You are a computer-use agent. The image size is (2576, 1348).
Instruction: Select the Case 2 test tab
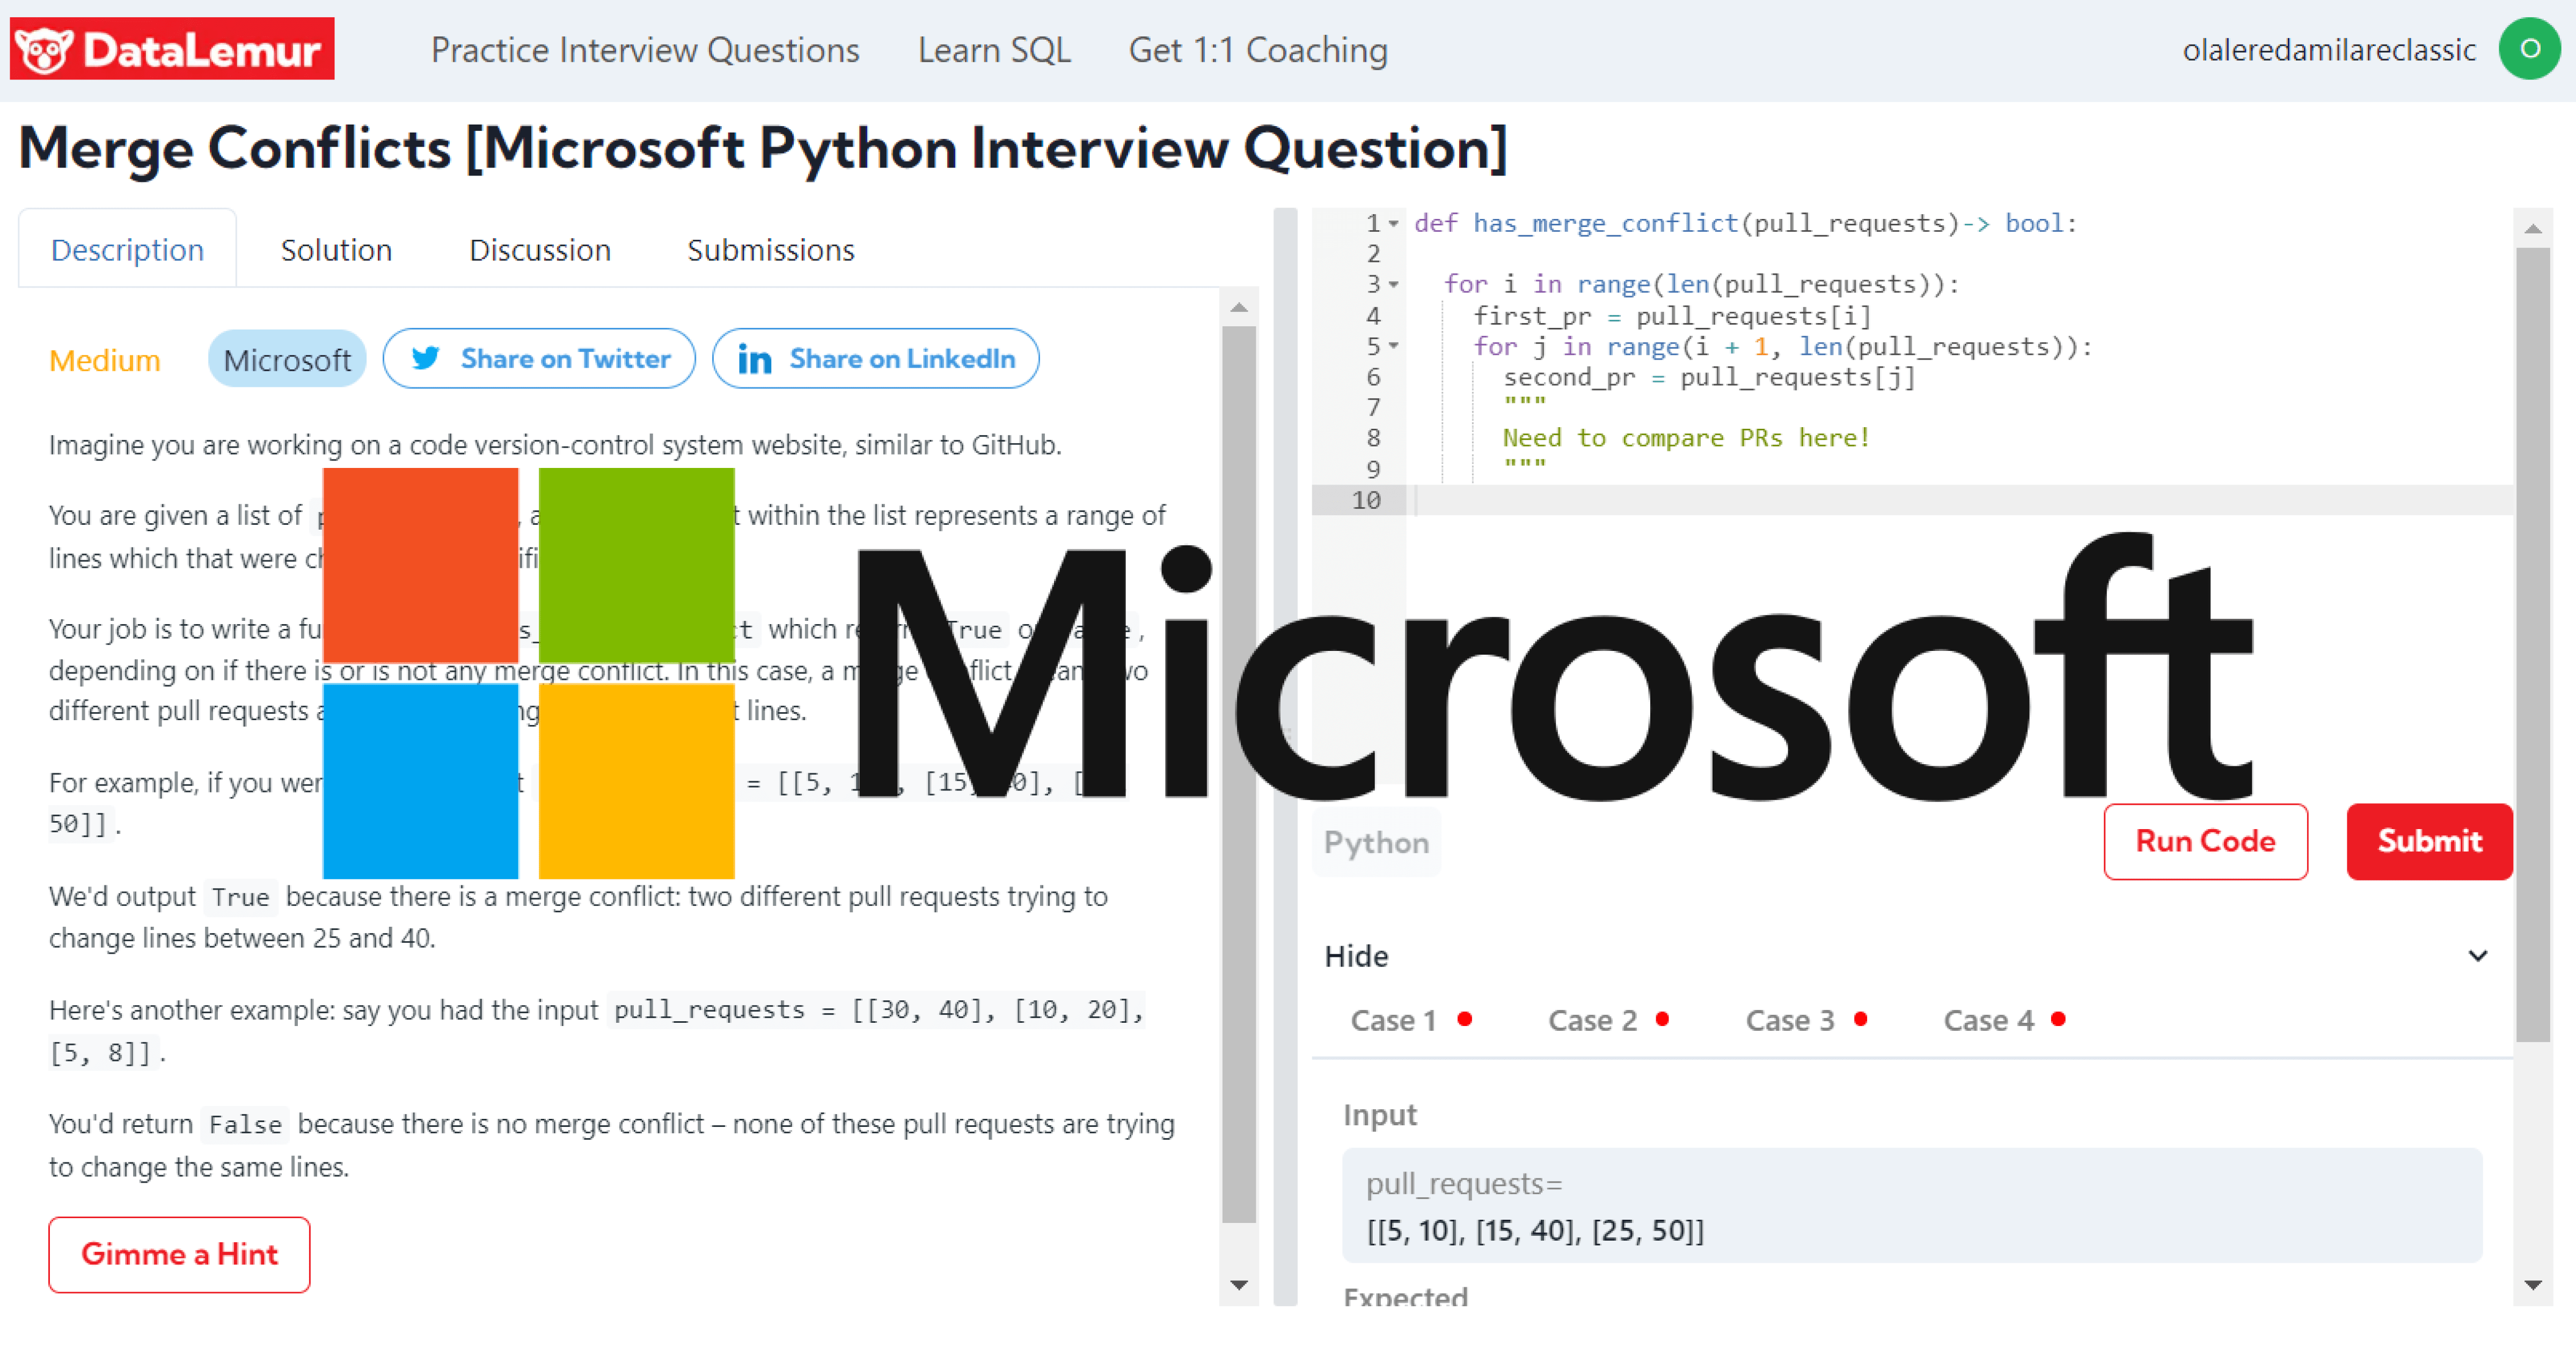(1608, 1020)
